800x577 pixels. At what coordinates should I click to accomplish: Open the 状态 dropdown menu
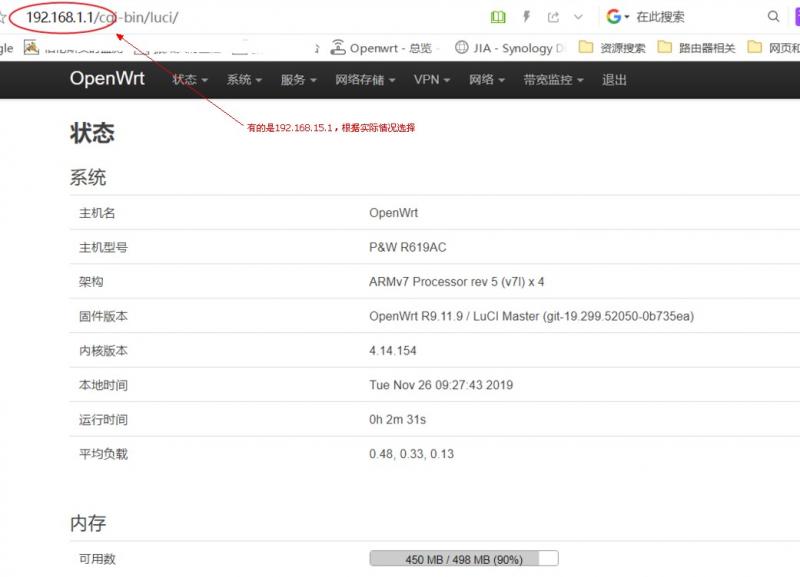[x=190, y=80]
